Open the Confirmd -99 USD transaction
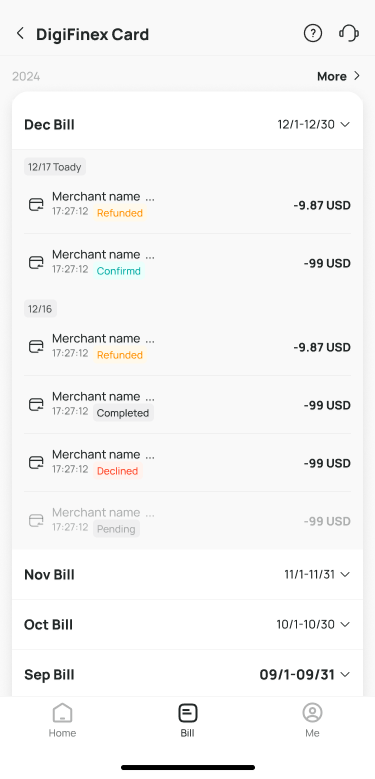The image size is (375, 779). point(187,262)
